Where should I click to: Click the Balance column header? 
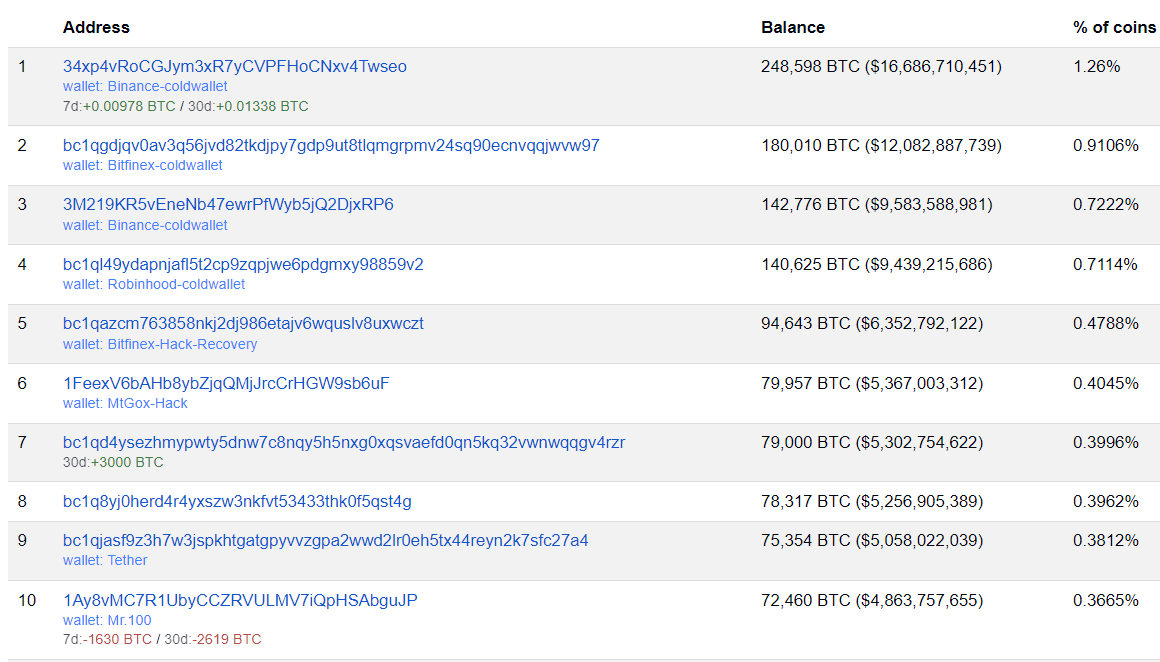click(792, 27)
